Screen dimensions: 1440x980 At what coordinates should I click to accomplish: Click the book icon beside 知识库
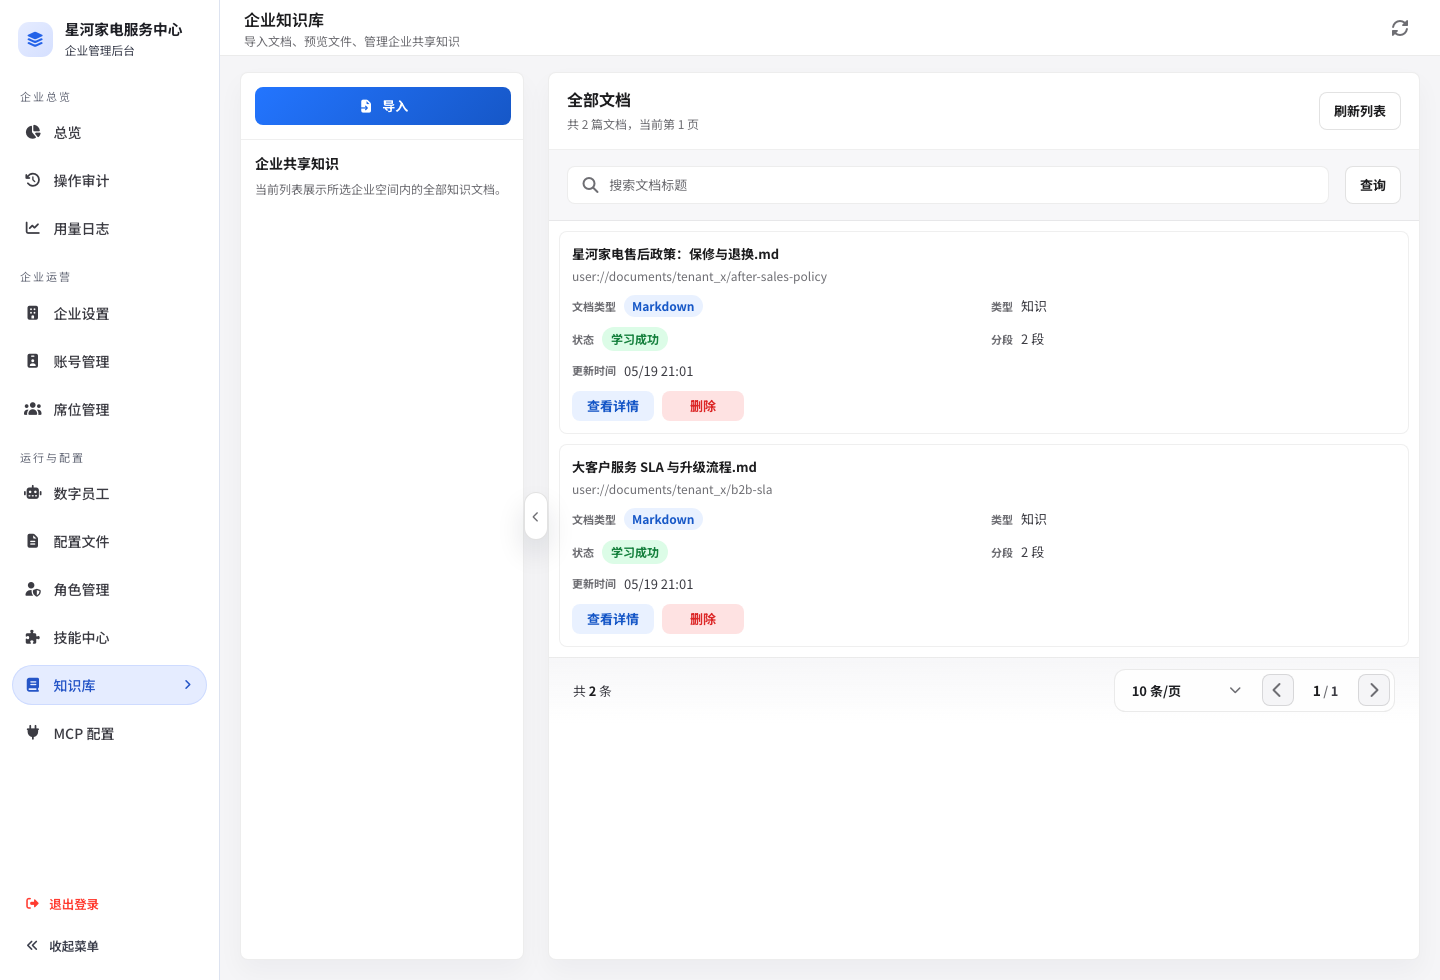point(33,685)
